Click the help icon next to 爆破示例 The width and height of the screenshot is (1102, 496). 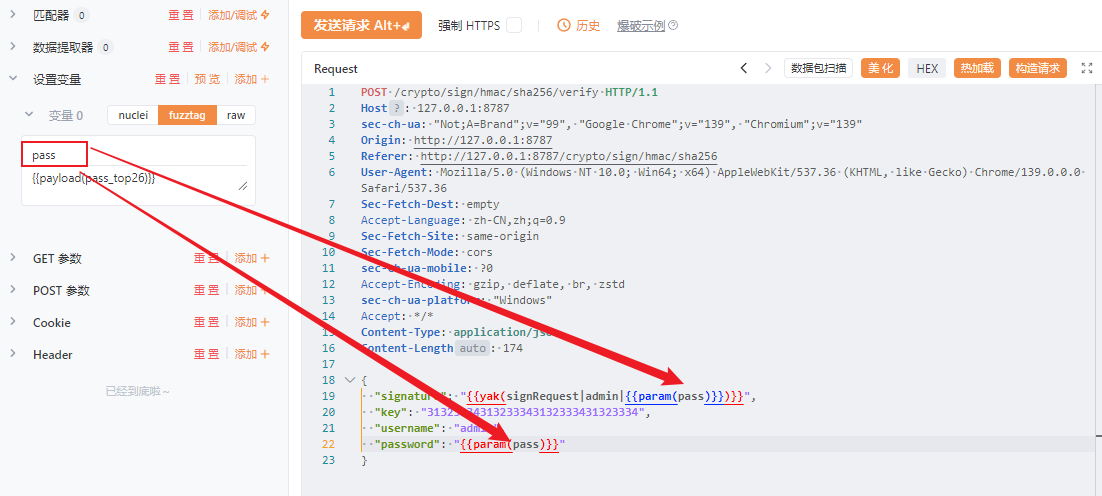point(673,25)
